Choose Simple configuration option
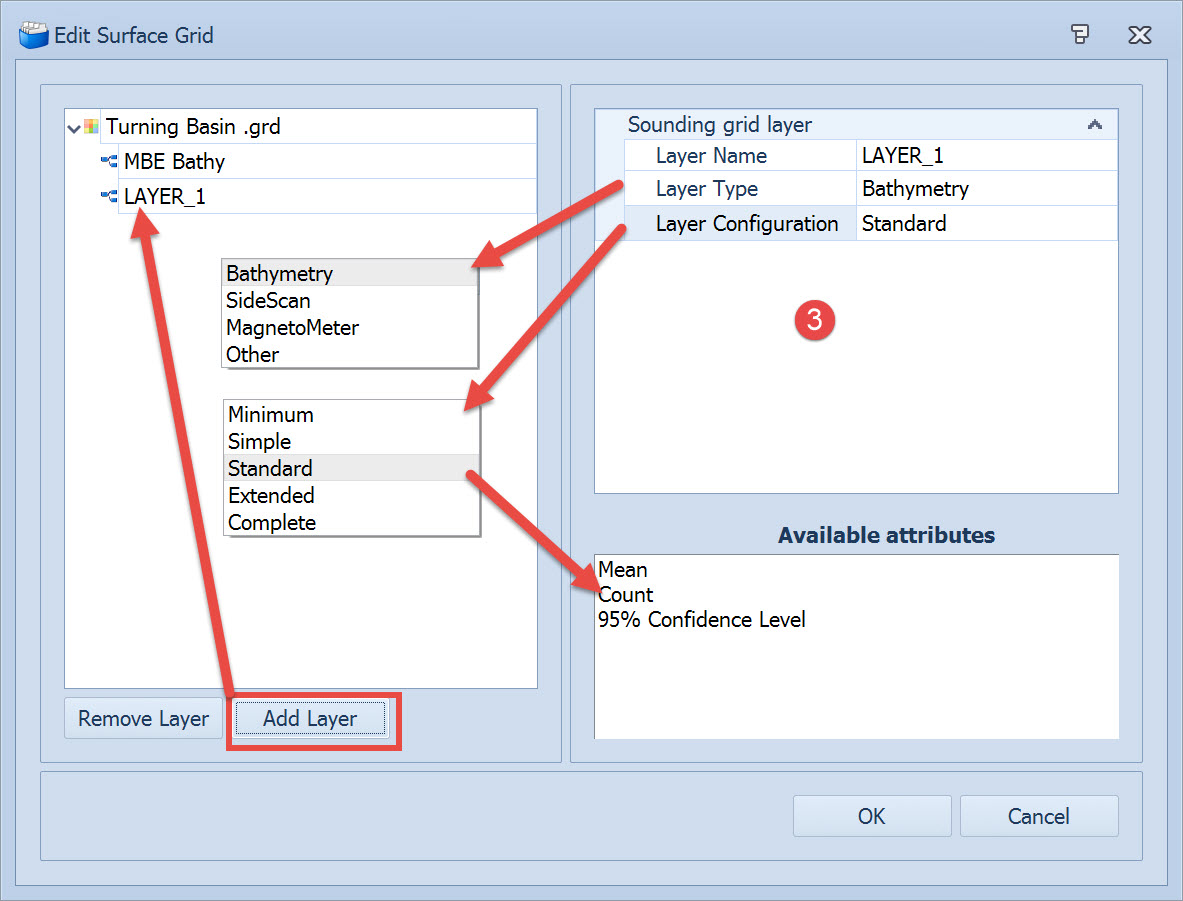Screen dimensions: 1183x901 (x=352, y=441)
